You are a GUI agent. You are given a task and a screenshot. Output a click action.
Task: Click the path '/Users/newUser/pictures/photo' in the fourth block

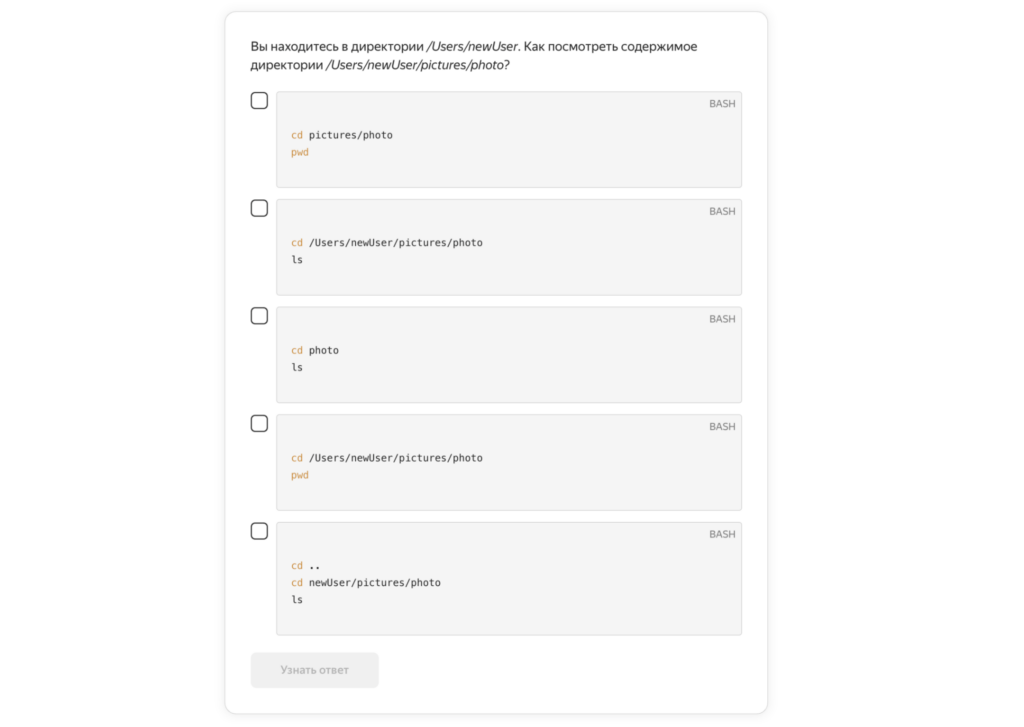click(396, 457)
